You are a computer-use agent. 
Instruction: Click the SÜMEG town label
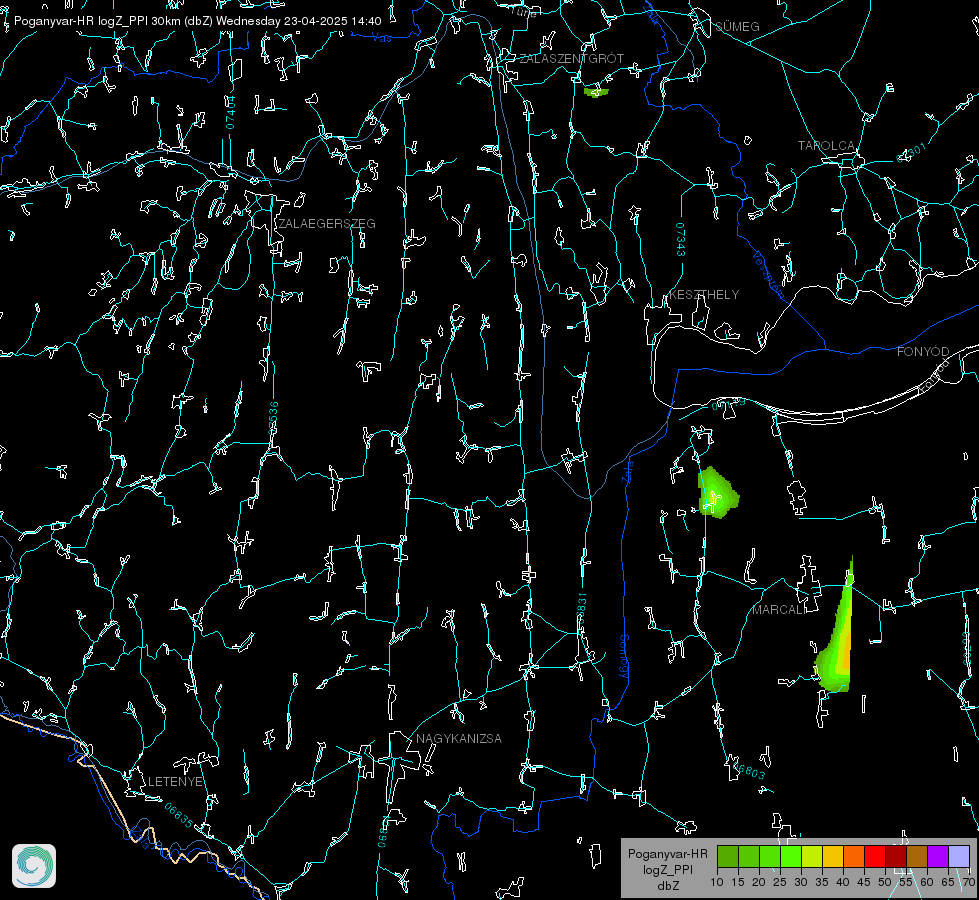[x=737, y=26]
